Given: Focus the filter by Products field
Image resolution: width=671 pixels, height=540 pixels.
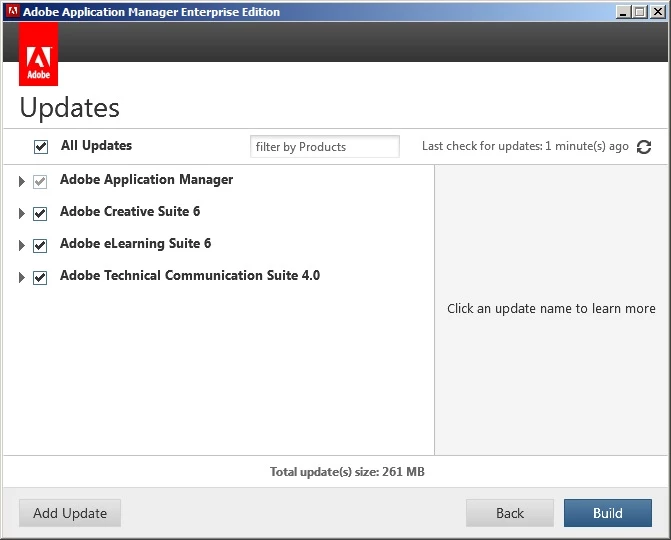Looking at the screenshot, I should [325, 147].
